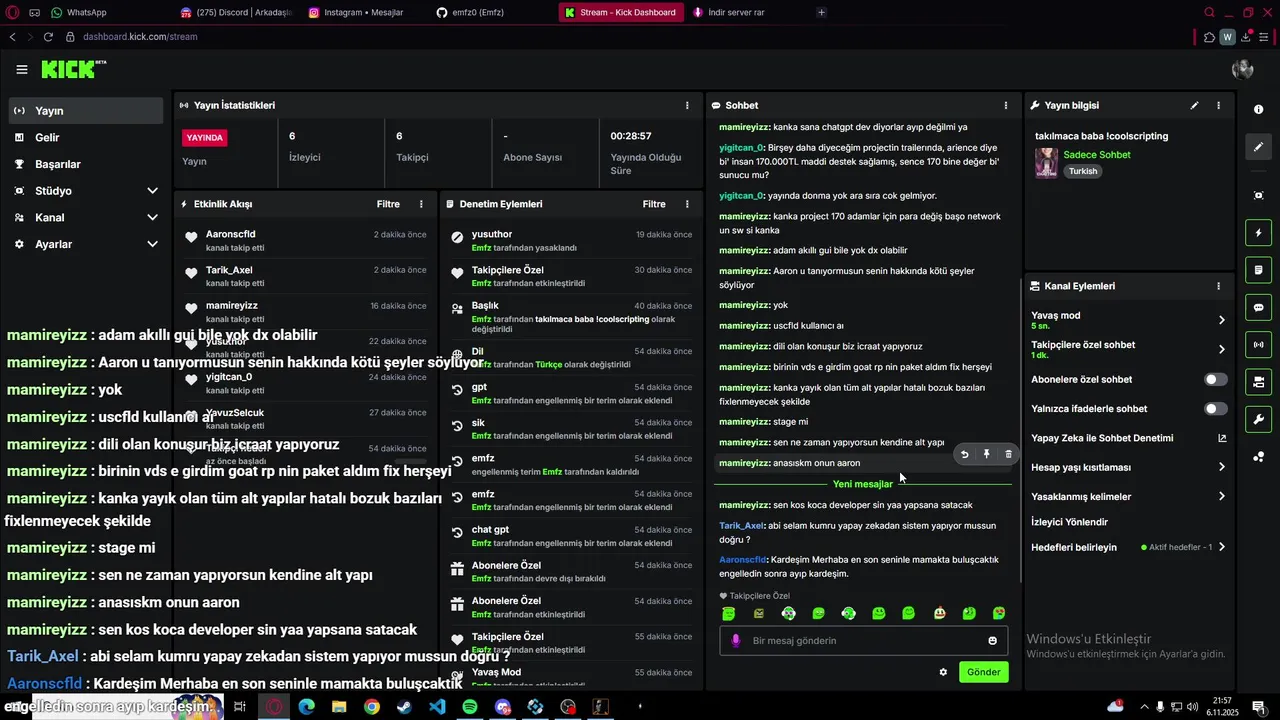Screen dimensions: 1280x720
Task: Open the info icon in the right sidebar
Action: 1258,109
